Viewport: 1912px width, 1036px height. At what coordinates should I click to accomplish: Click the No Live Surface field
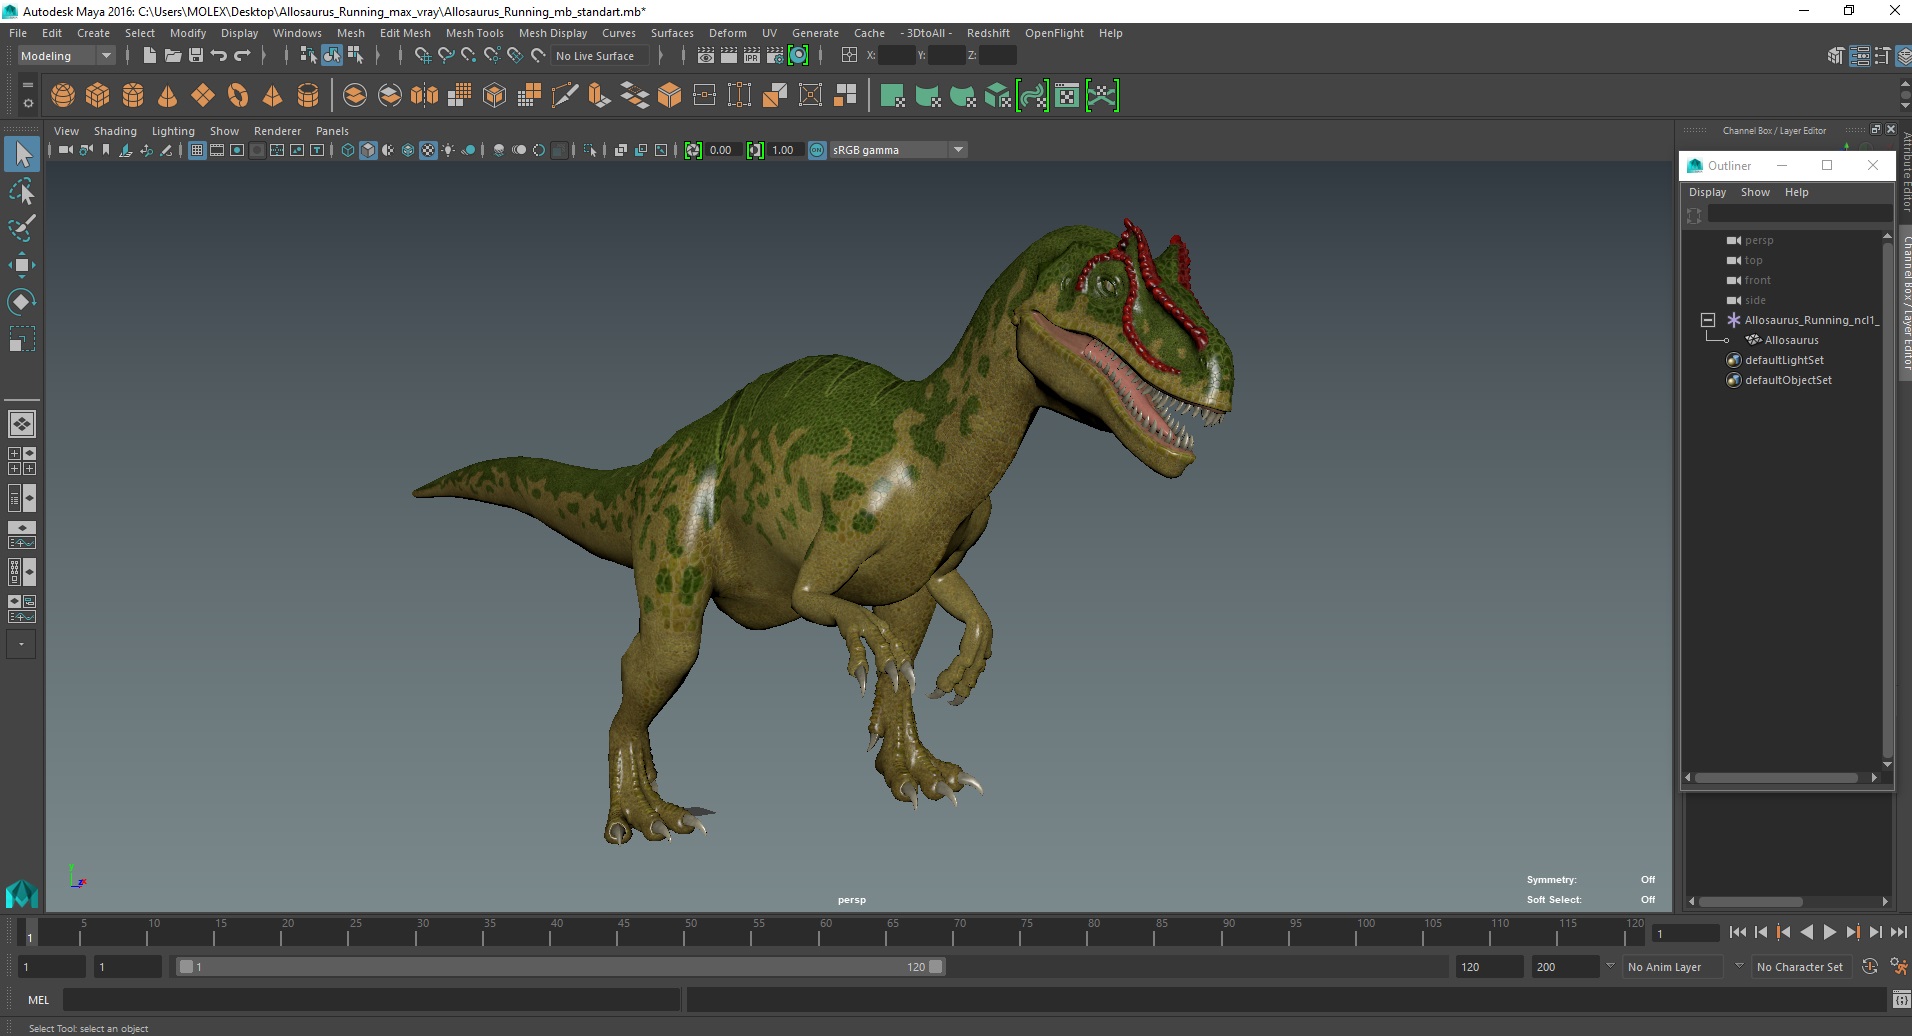[600, 56]
